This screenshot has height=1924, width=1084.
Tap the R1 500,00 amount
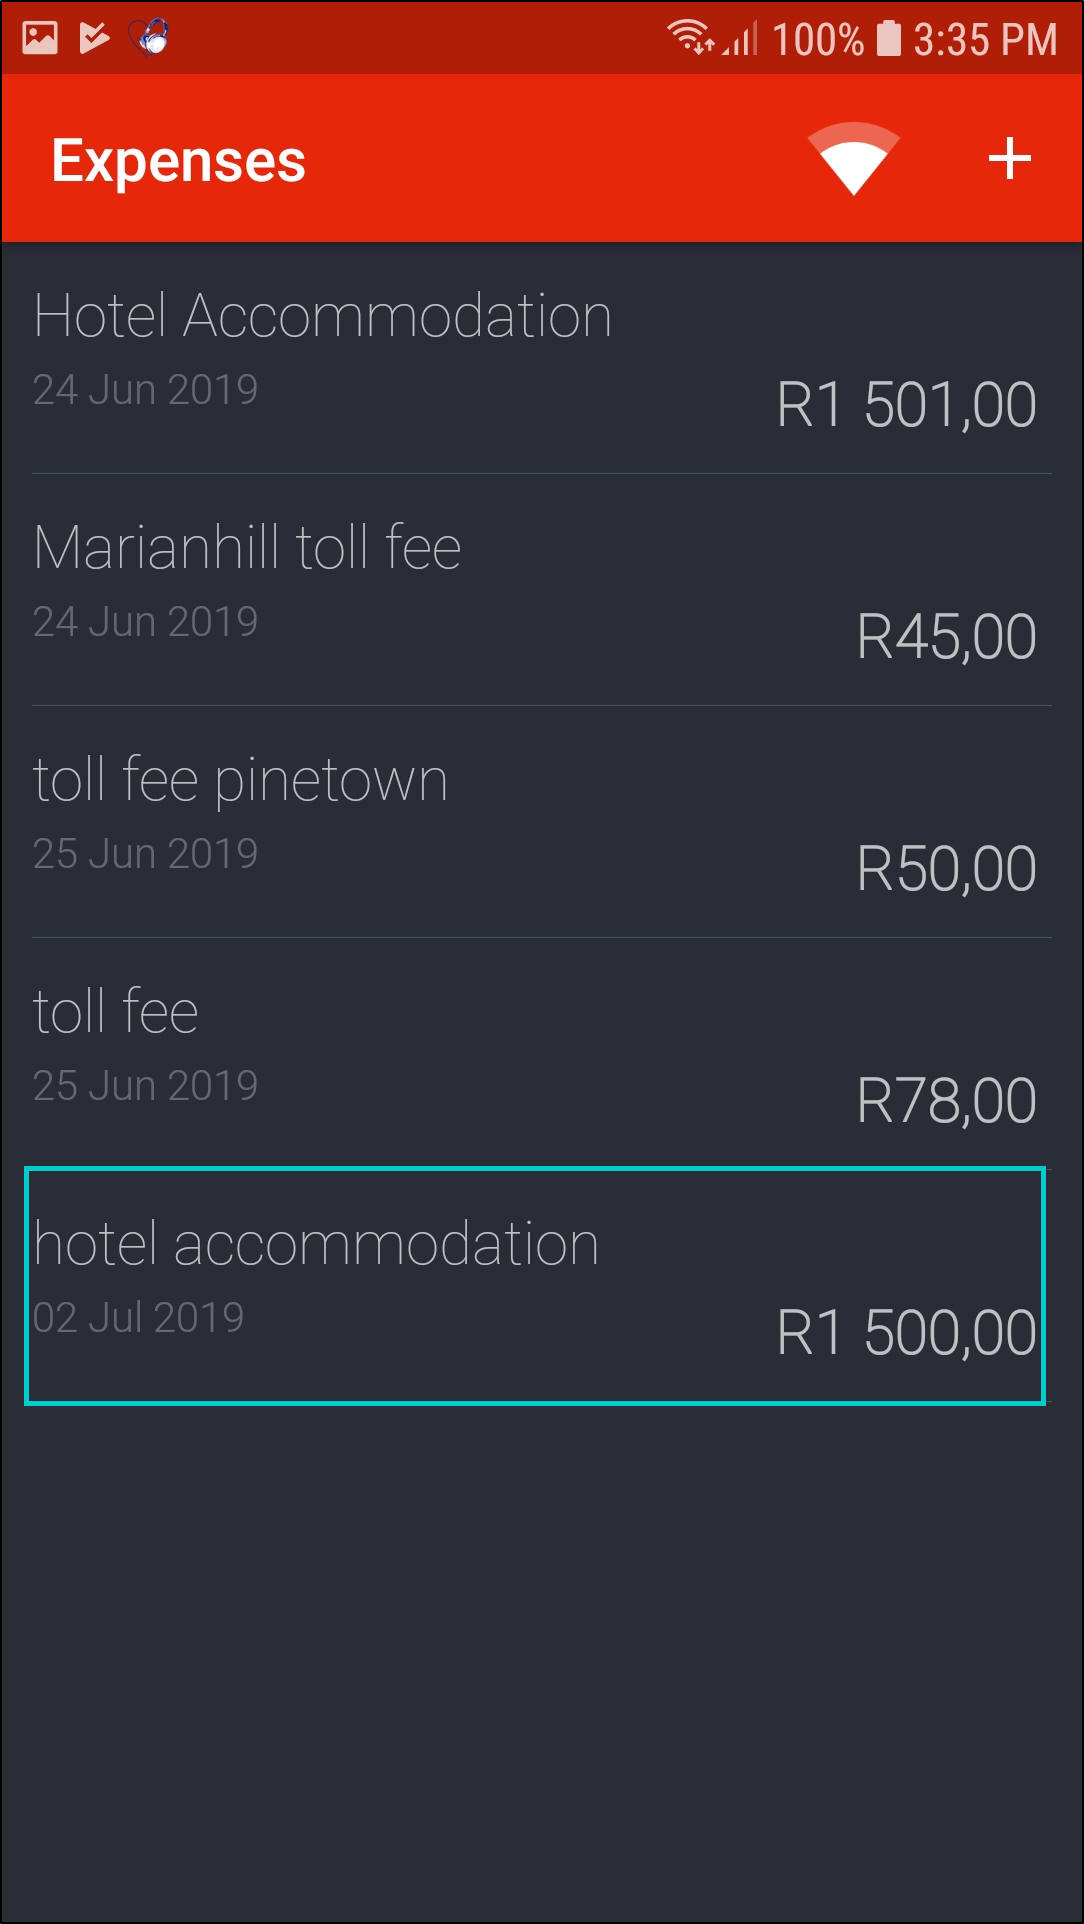click(x=906, y=1333)
